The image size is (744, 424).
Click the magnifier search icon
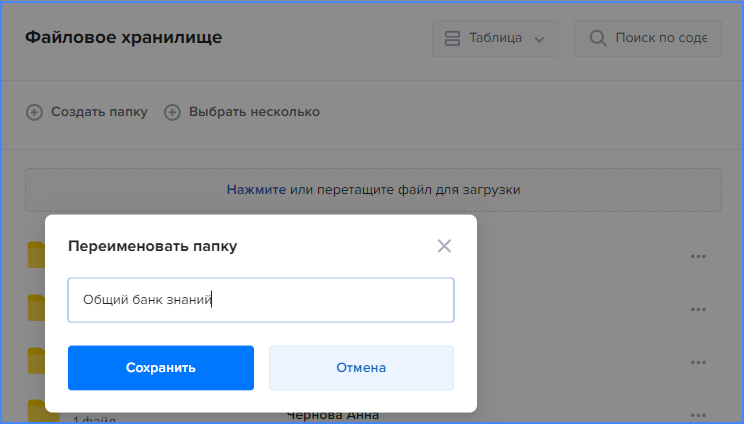[598, 38]
